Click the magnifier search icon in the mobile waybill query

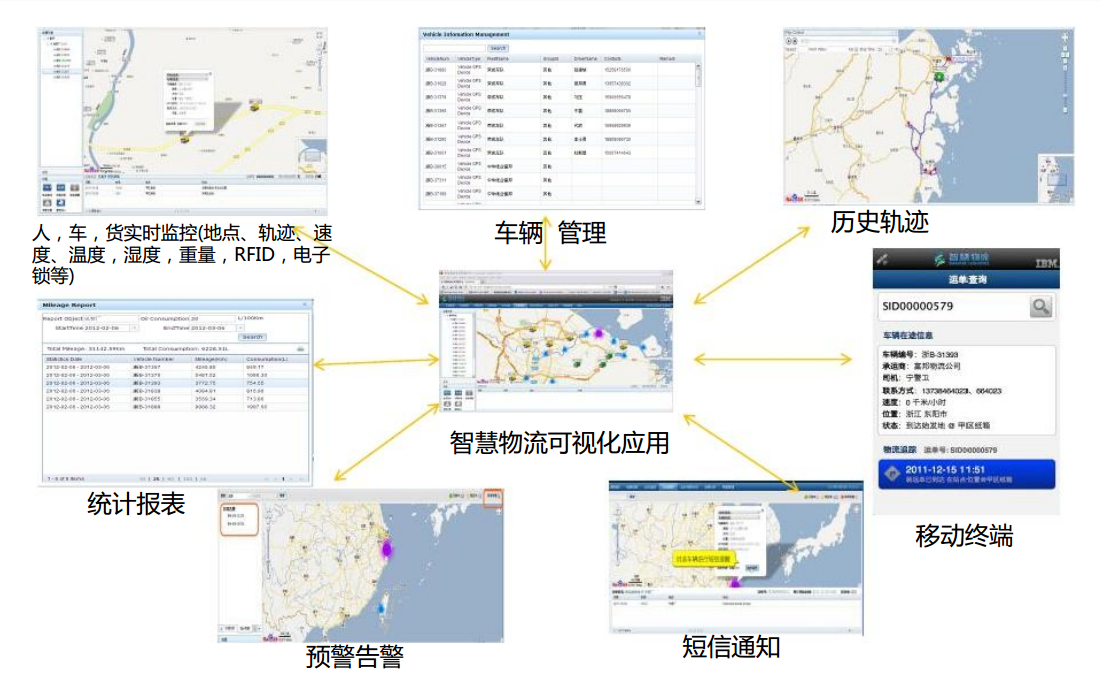point(1042,306)
